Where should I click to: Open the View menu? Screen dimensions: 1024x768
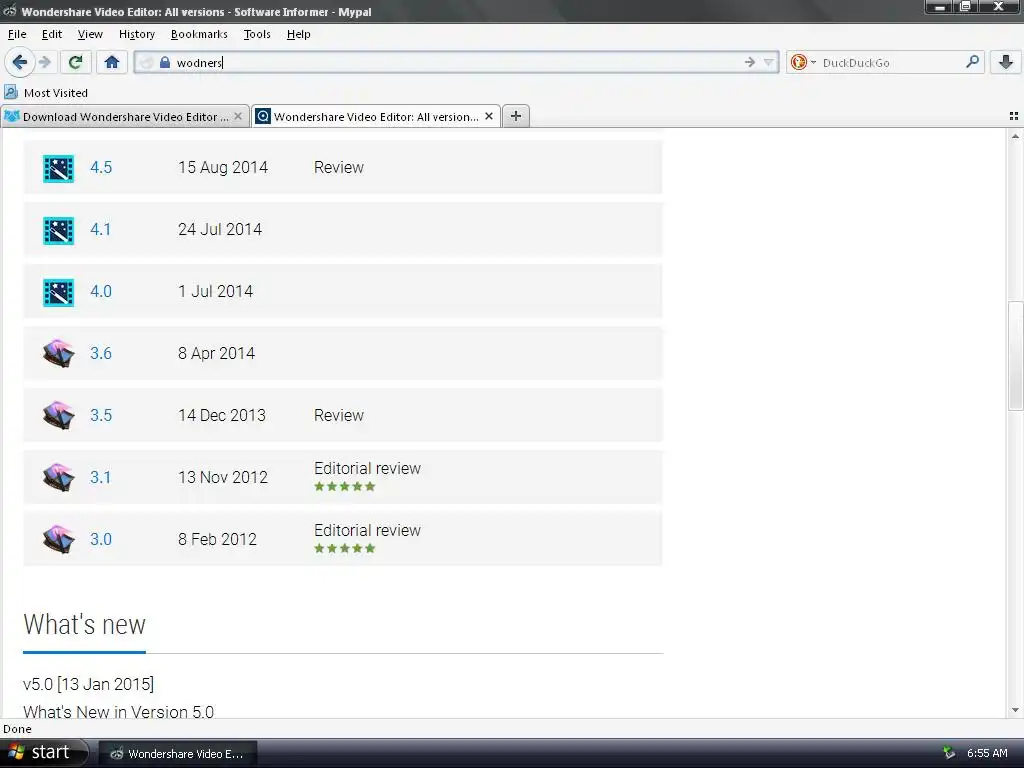click(90, 34)
